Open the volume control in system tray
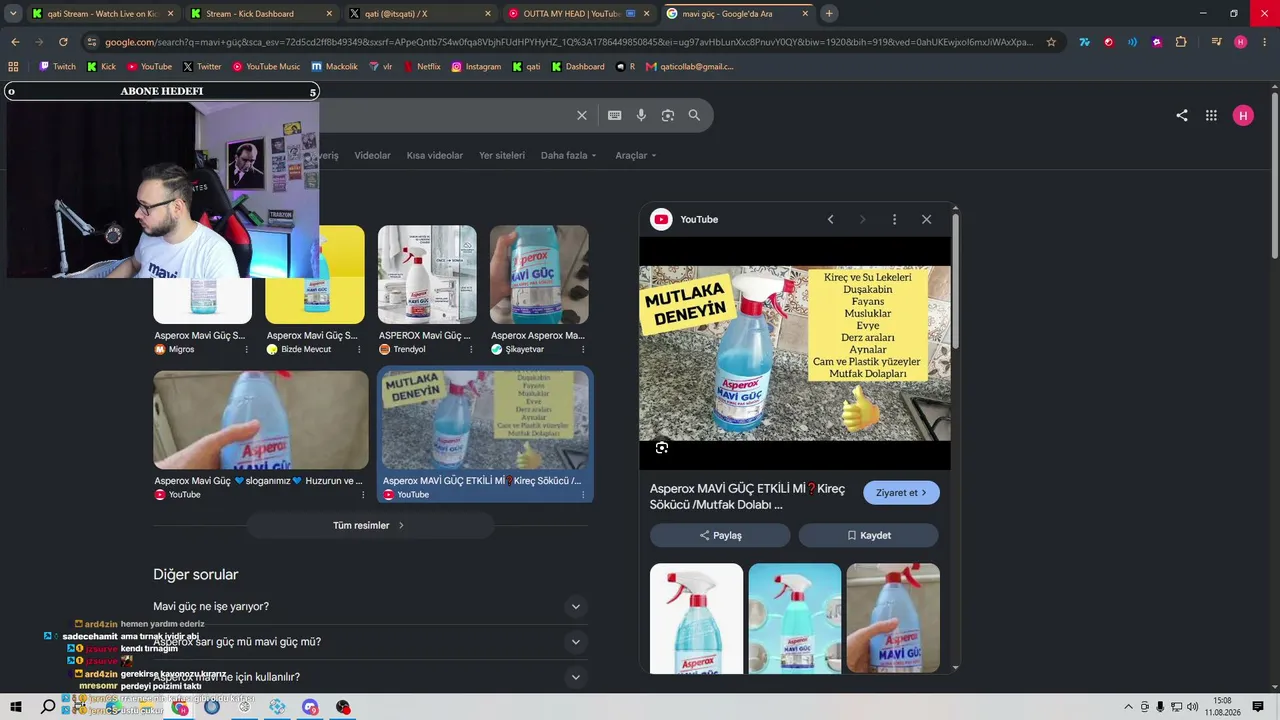Image resolution: width=1280 pixels, height=720 pixels. [1192, 707]
